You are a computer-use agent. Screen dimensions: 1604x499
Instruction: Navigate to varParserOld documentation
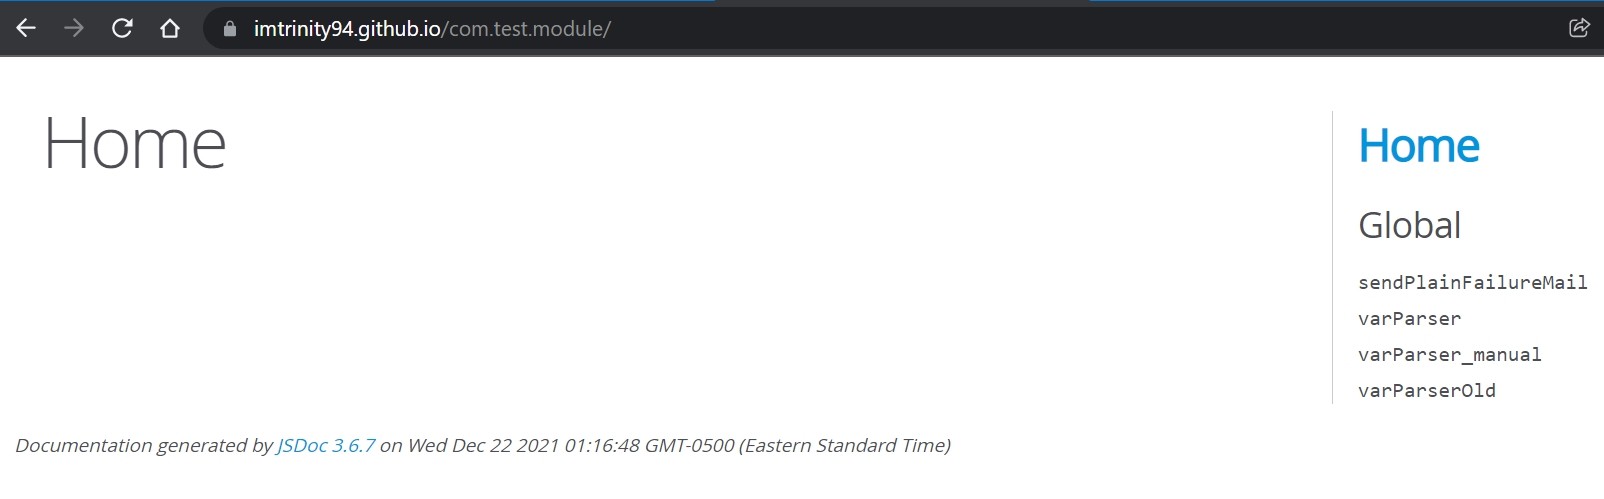tap(1426, 391)
